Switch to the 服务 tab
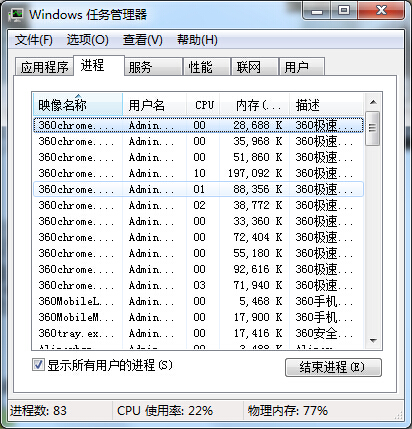The height and width of the screenshot is (429, 412). click(153, 67)
